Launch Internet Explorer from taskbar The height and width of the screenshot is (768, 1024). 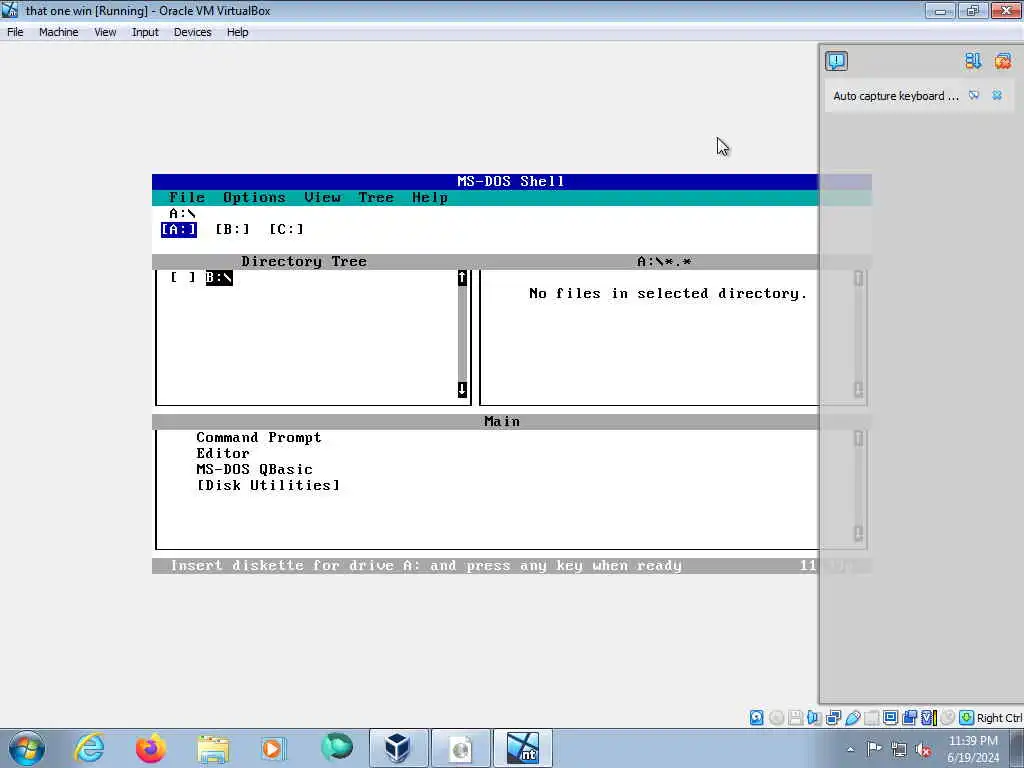tap(89, 748)
